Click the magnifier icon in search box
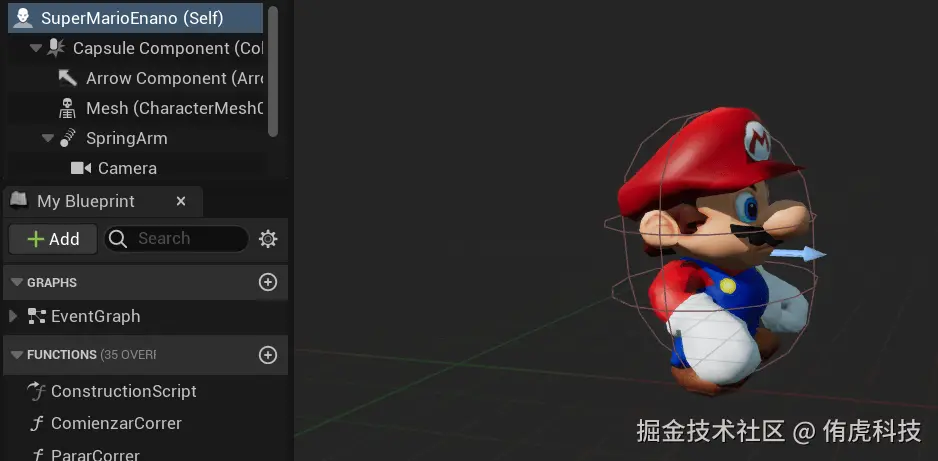Image resolution: width=938 pixels, height=461 pixels. pyautogui.click(x=118, y=239)
